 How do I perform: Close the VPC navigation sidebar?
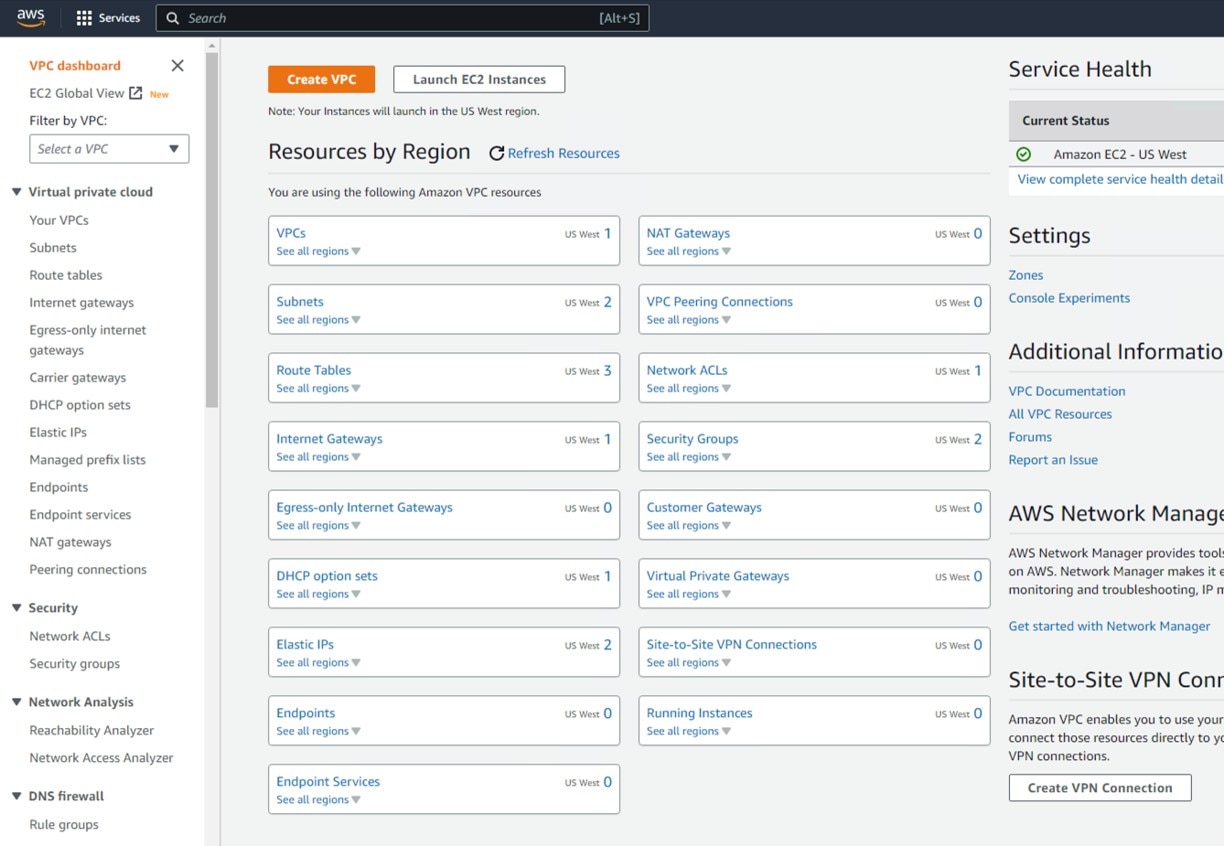[177, 66]
